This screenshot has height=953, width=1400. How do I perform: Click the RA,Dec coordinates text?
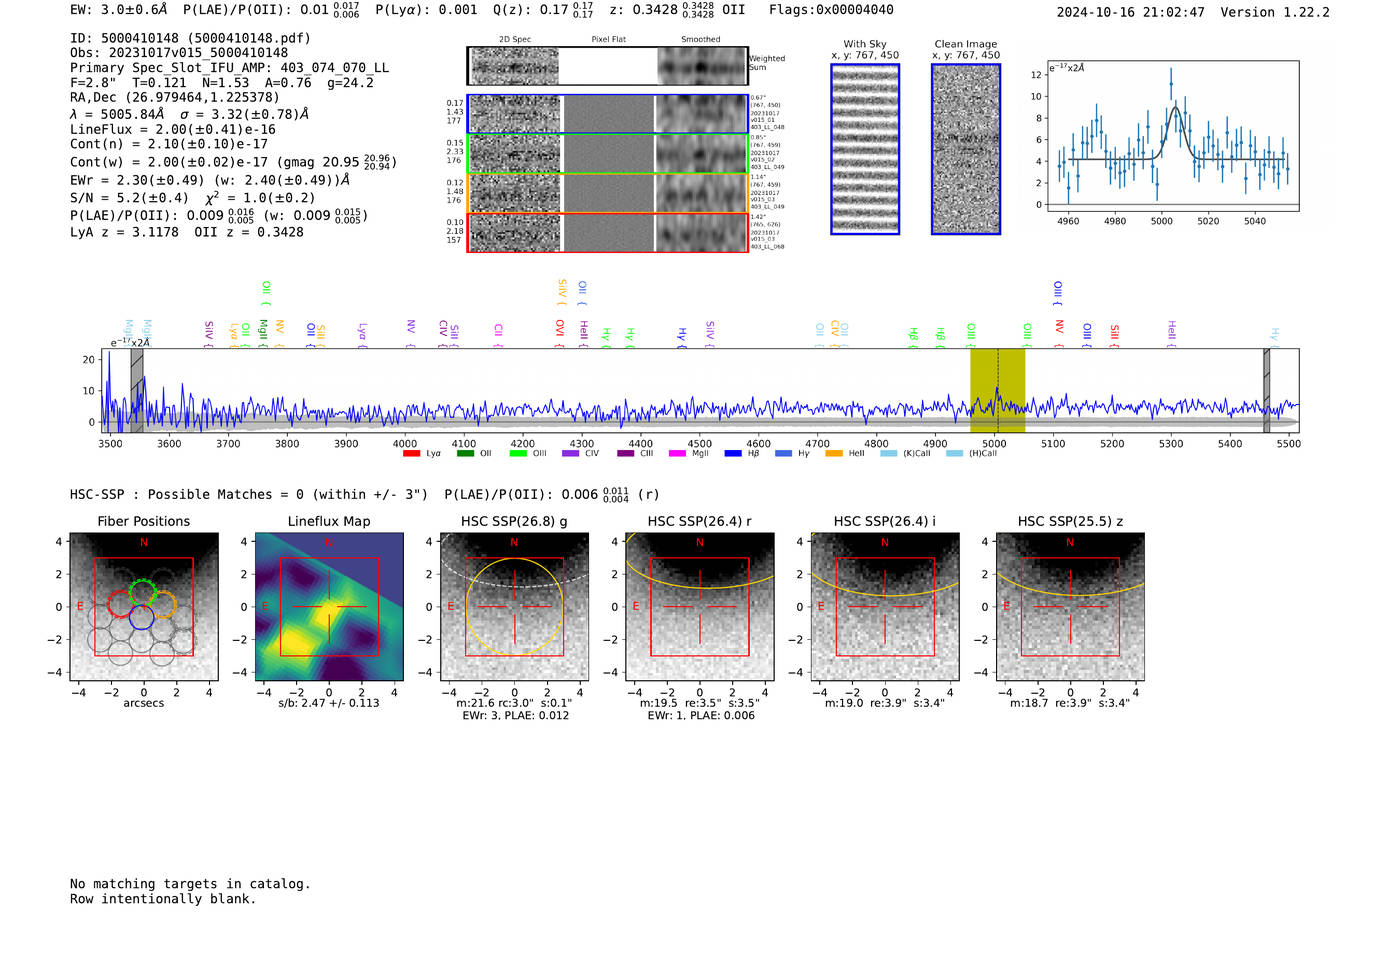[175, 98]
